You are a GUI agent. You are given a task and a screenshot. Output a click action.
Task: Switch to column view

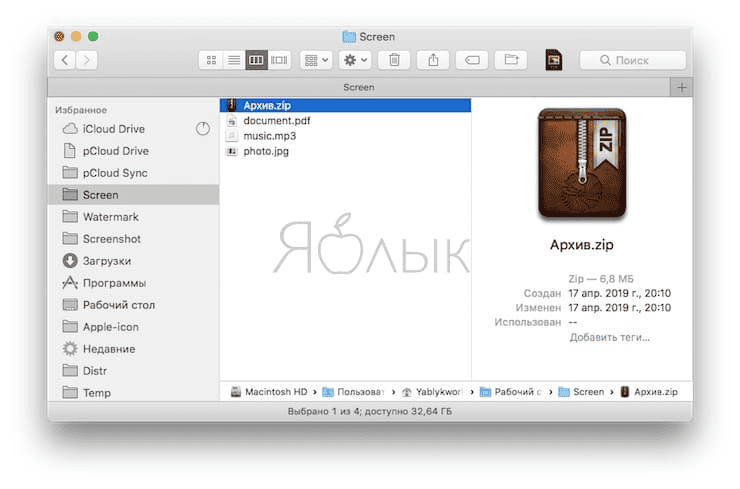pyautogui.click(x=257, y=60)
